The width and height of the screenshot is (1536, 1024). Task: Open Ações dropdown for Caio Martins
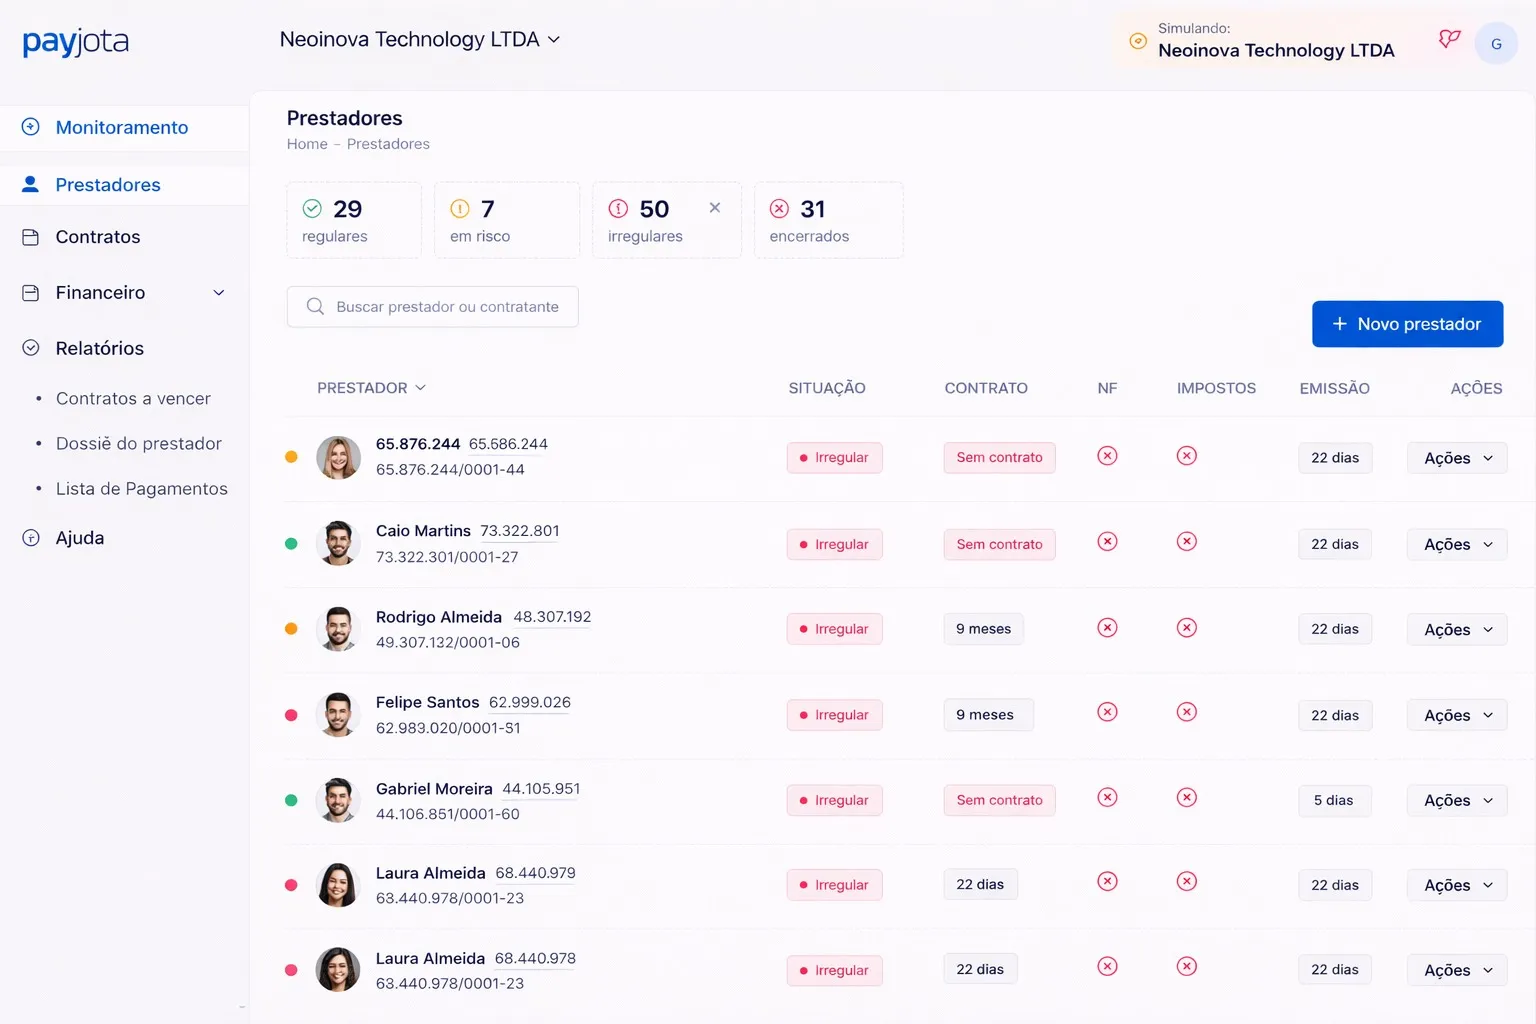1457,544
